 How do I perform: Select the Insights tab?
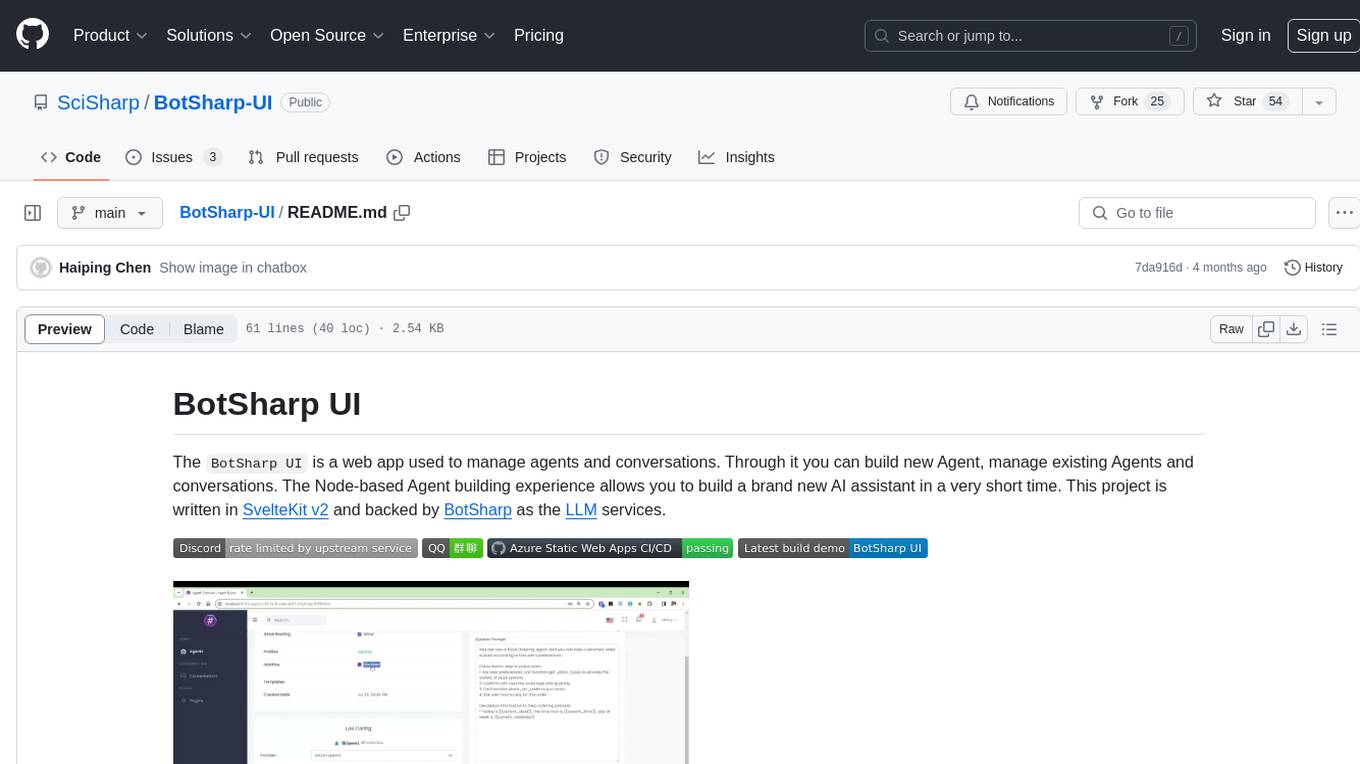[x=736, y=157]
